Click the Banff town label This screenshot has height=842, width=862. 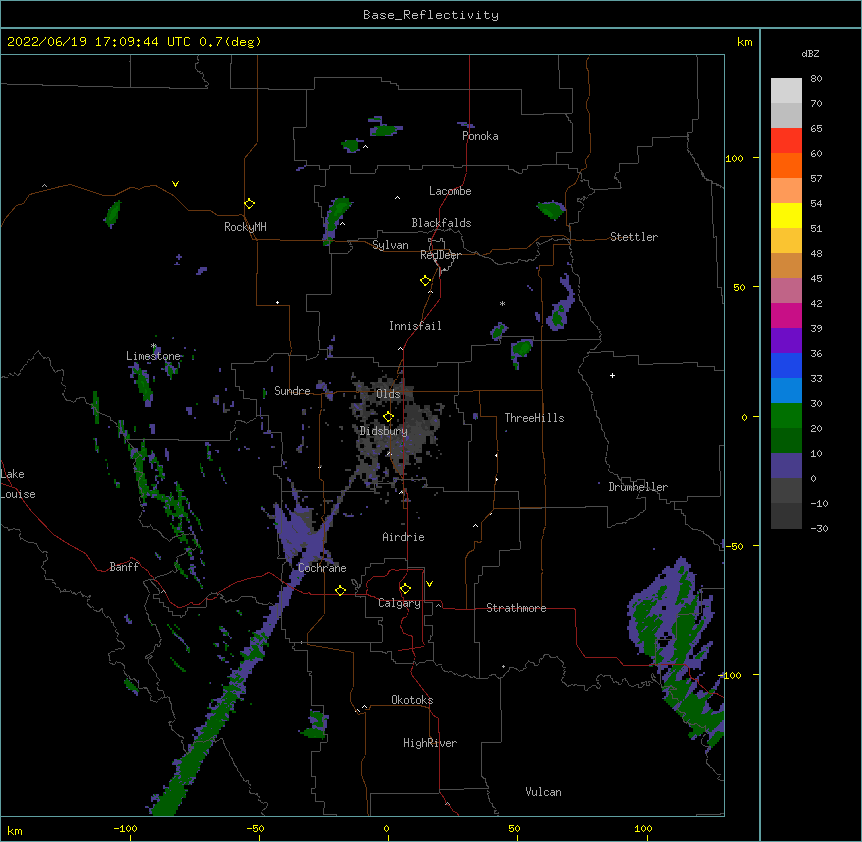(124, 567)
